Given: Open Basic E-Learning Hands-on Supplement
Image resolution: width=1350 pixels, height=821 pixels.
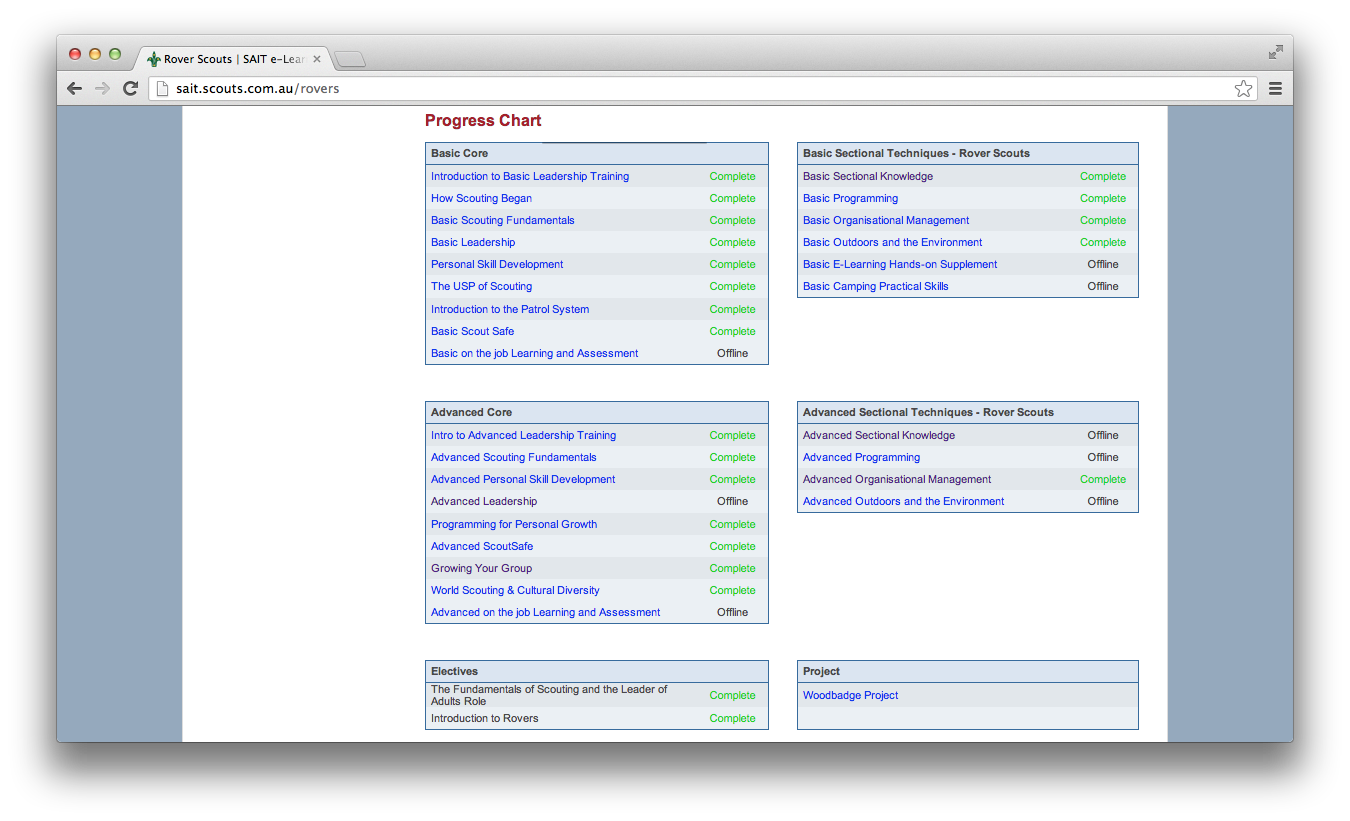Looking at the screenshot, I should coord(900,264).
